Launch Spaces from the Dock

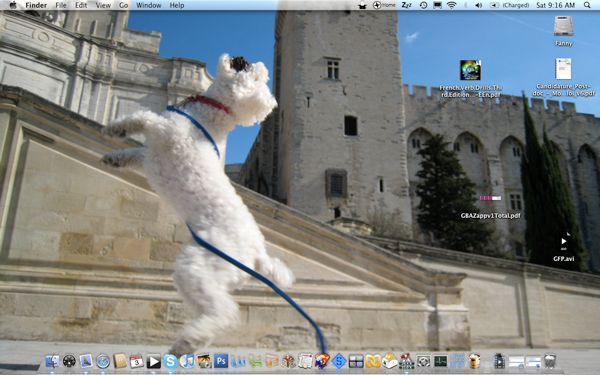point(356,361)
